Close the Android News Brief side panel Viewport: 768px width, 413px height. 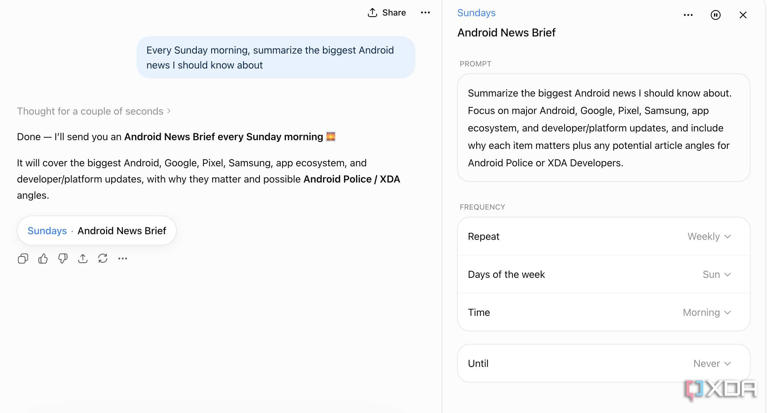pyautogui.click(x=743, y=15)
